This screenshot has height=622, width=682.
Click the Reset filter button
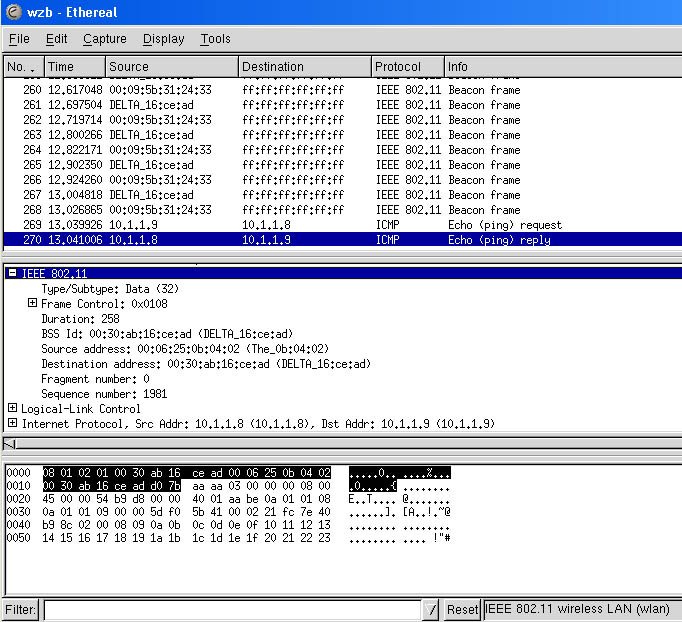coord(462,609)
